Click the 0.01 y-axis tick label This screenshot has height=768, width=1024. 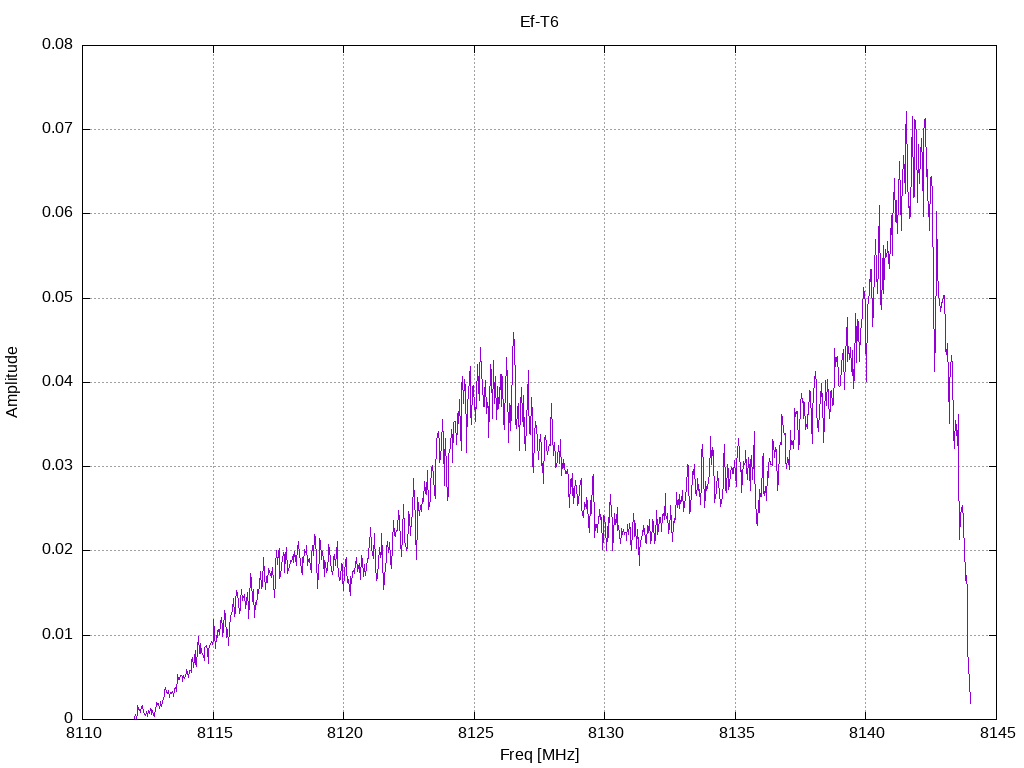pyautogui.click(x=57, y=634)
